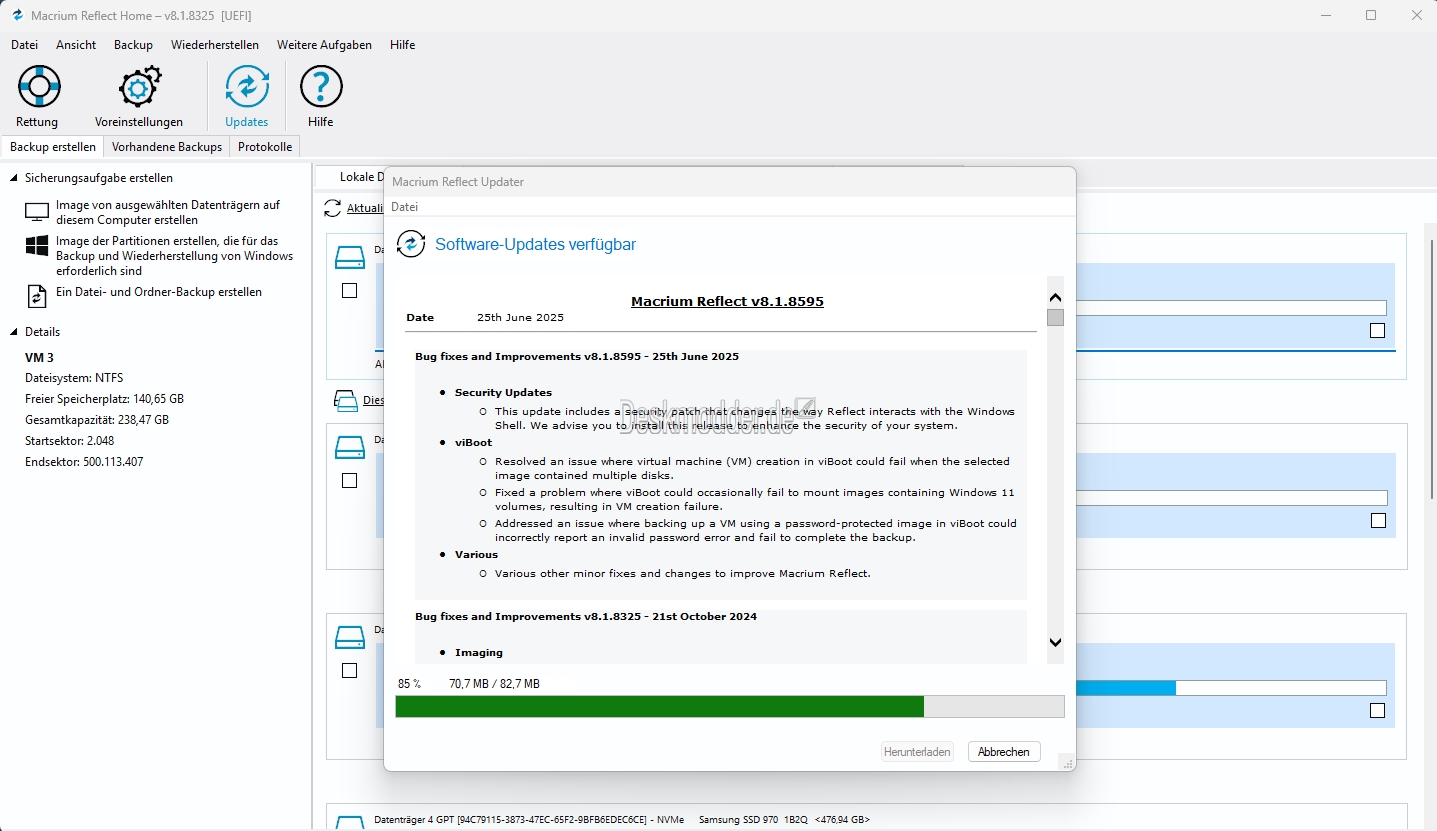This screenshot has height=831, width=1437.
Task: Click the release notes scroll-down arrow
Action: click(1055, 642)
